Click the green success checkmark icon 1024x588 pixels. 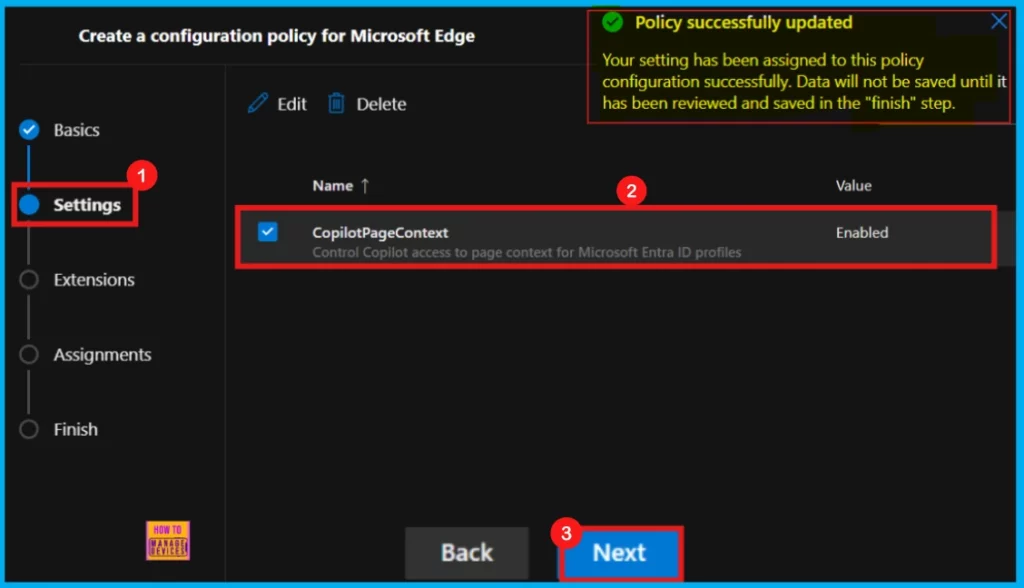click(x=612, y=22)
